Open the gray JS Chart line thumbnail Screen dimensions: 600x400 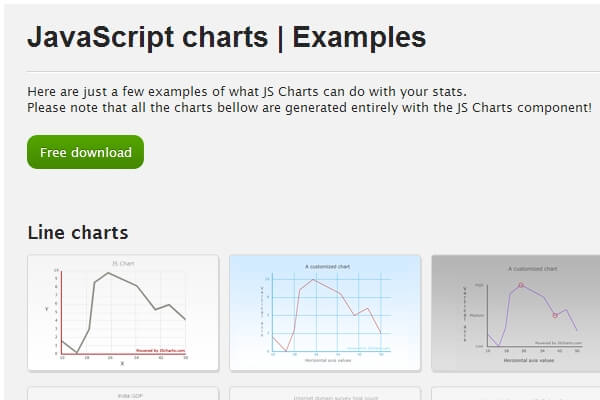click(x=123, y=312)
